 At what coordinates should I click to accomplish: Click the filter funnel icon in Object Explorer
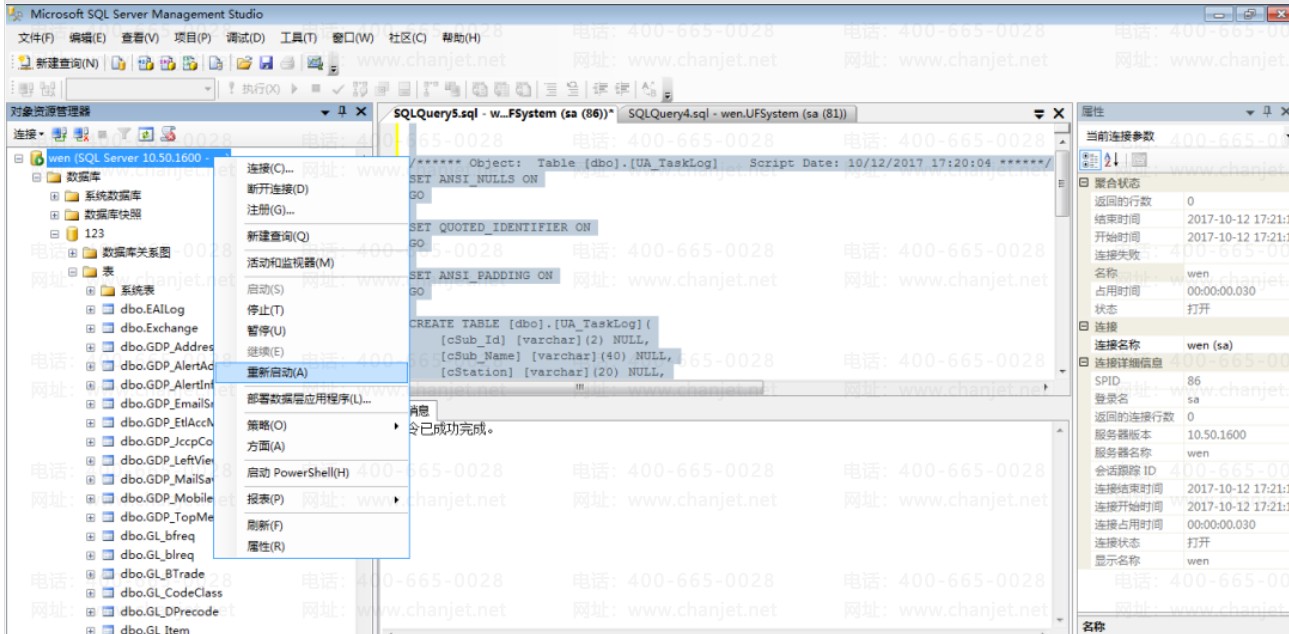(125, 134)
